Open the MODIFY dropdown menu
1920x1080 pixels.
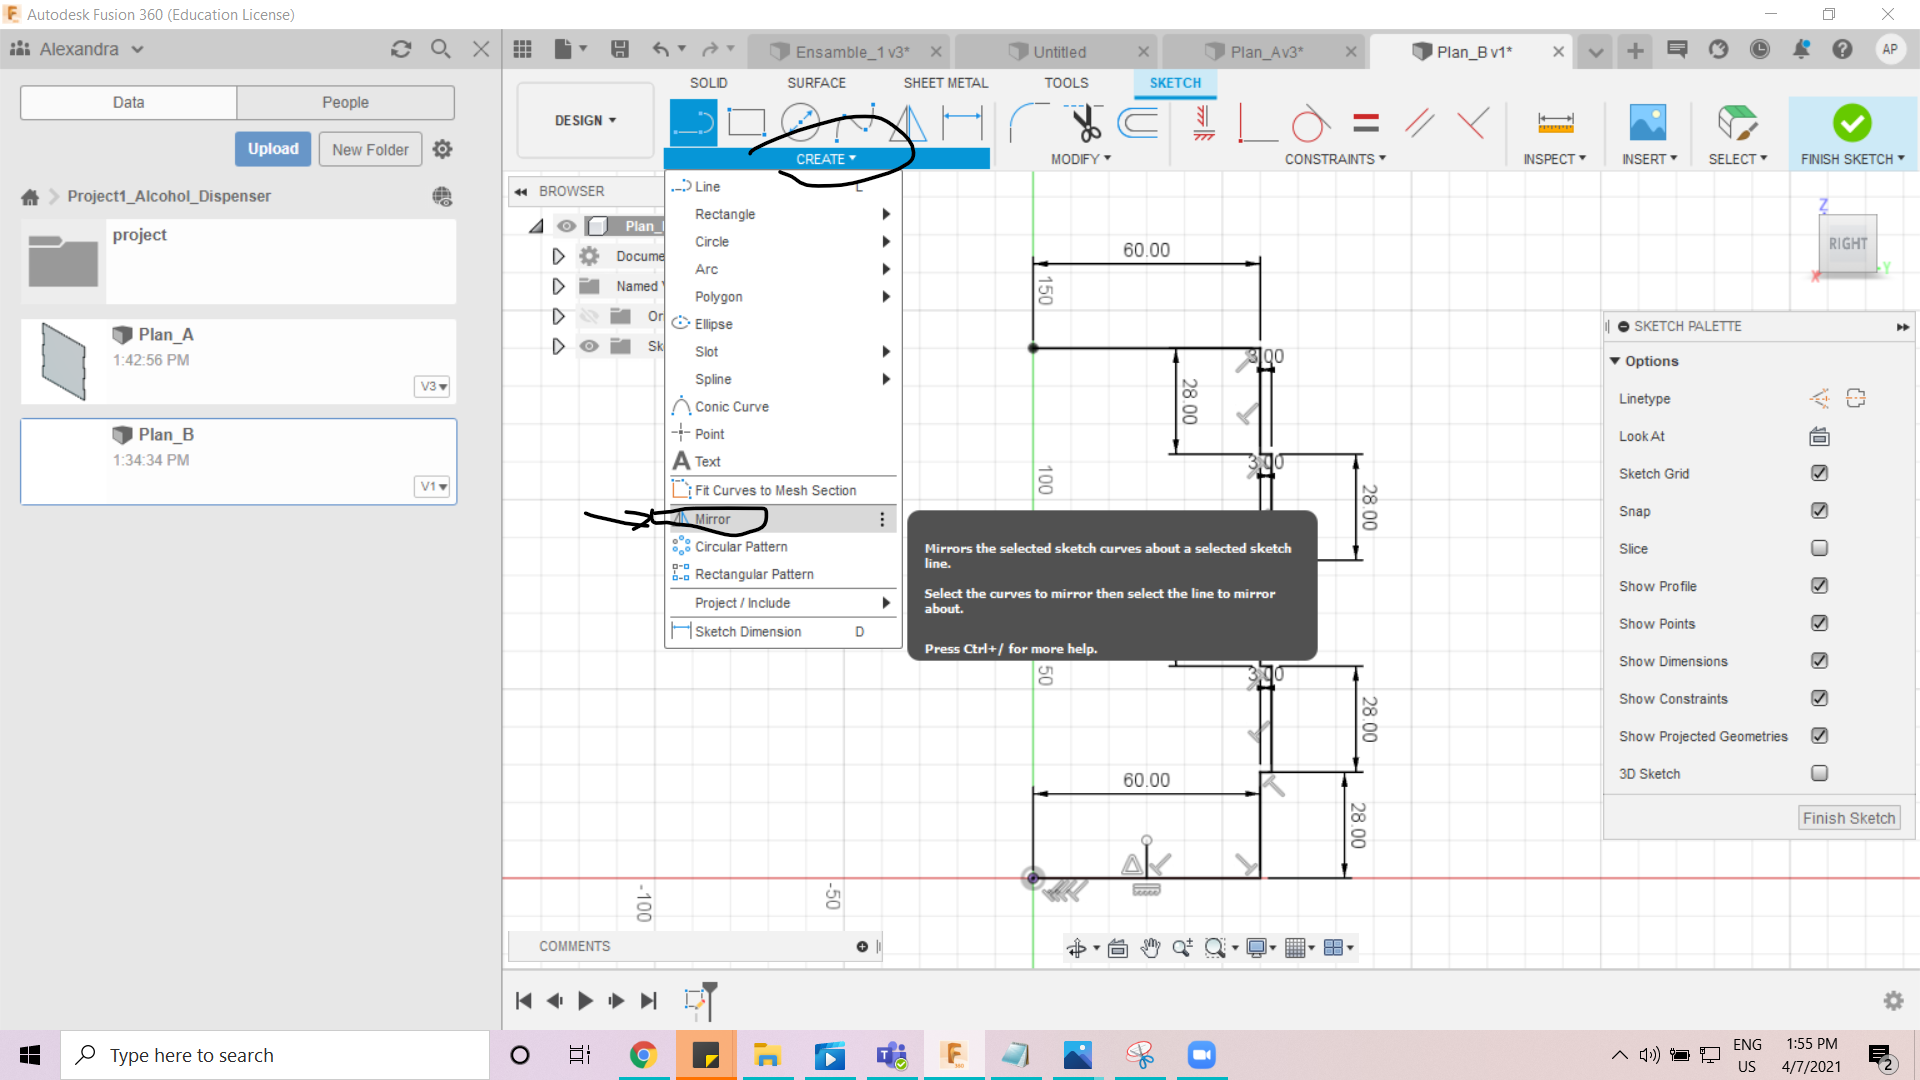coord(1081,159)
